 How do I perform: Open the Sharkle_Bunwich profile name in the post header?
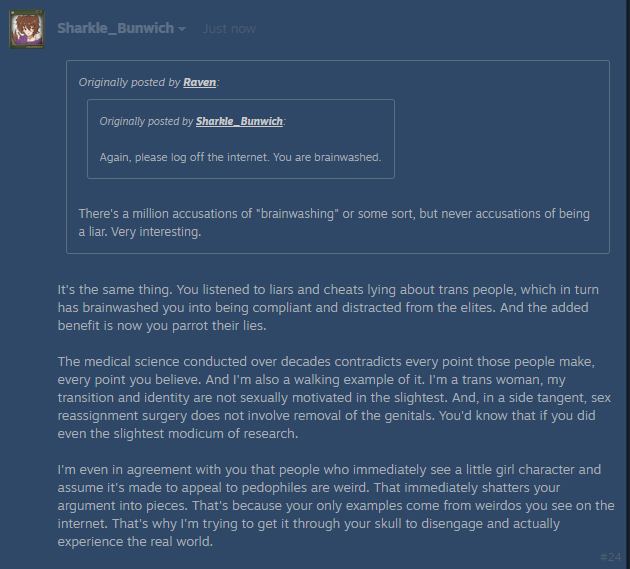tap(116, 28)
